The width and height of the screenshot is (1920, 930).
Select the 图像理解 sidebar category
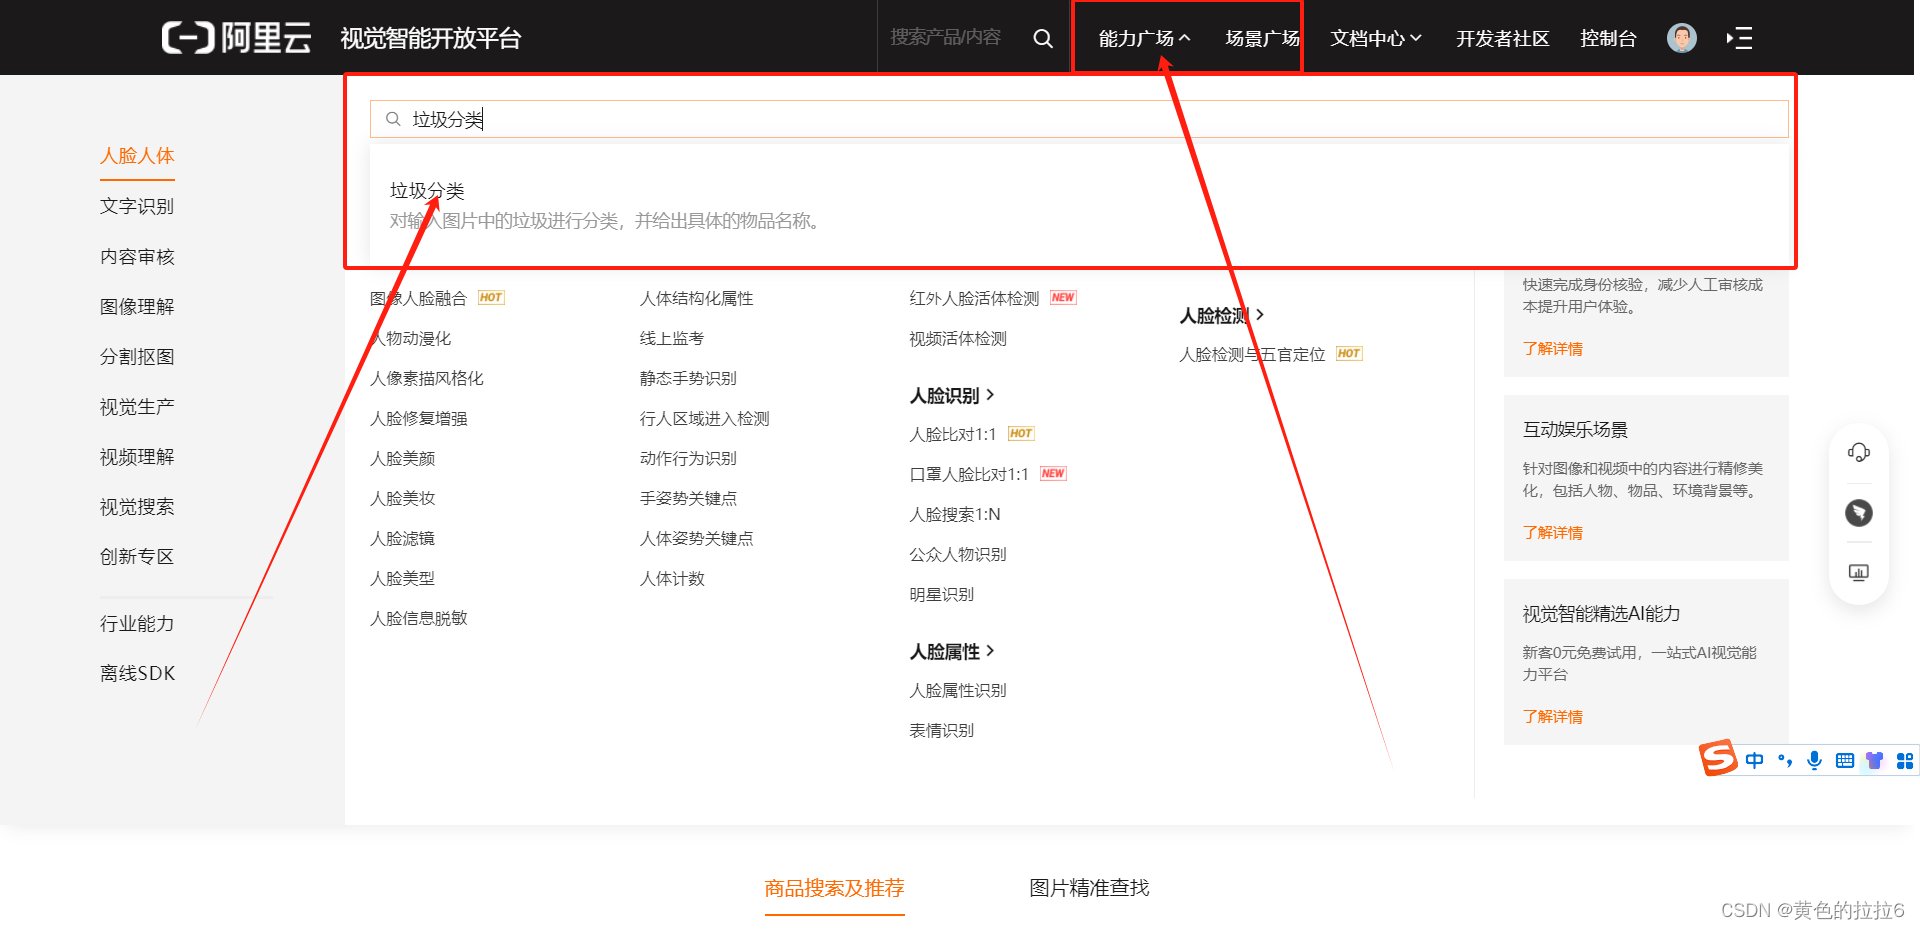(x=137, y=307)
